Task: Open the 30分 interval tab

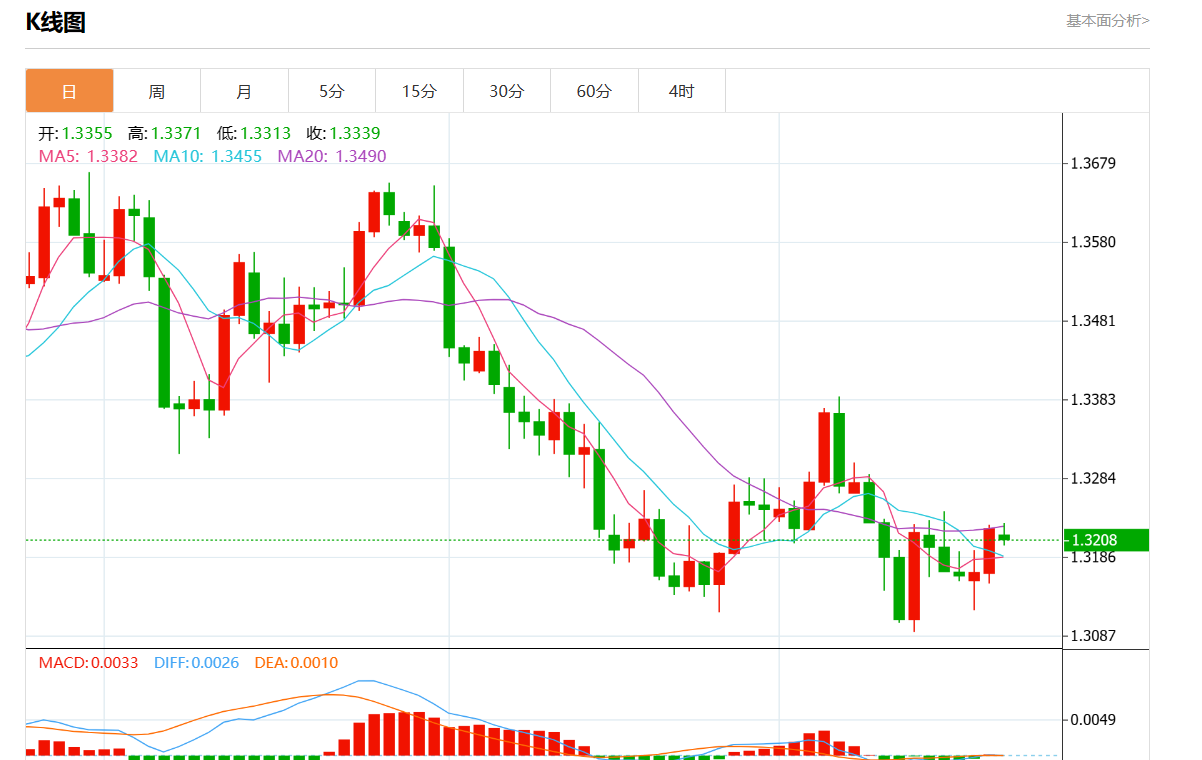Action: [x=507, y=91]
